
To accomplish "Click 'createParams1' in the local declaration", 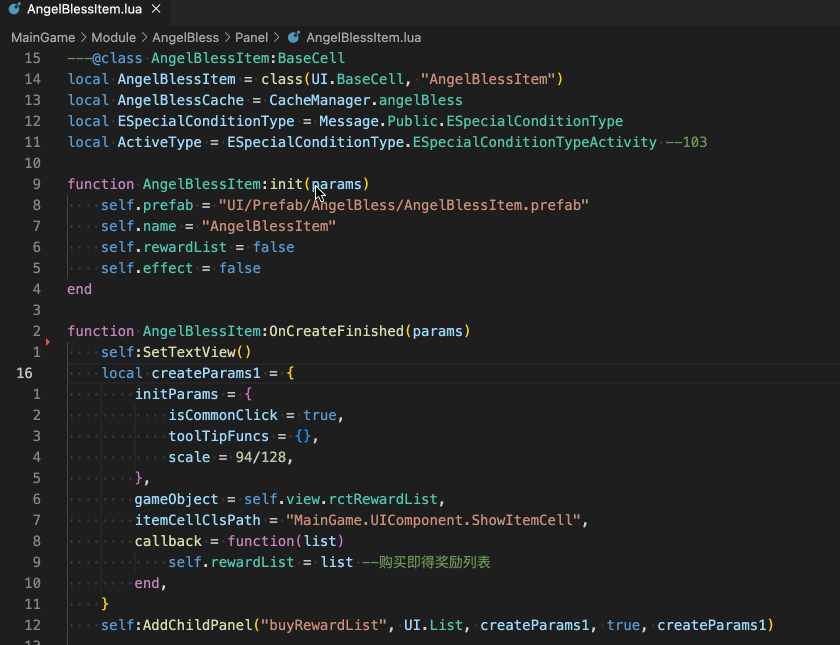I will pos(206,373).
